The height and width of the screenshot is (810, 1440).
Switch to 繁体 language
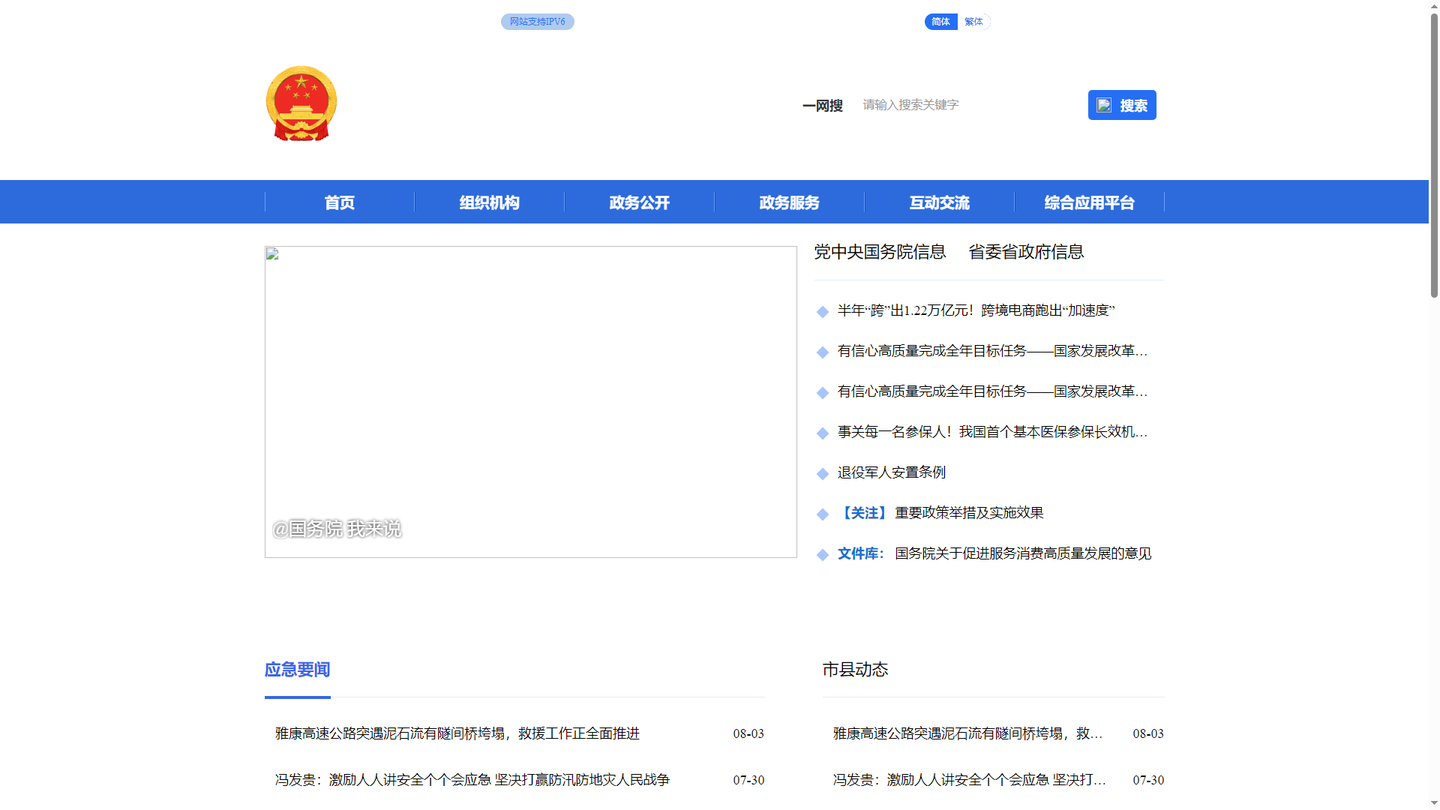pyautogui.click(x=974, y=21)
